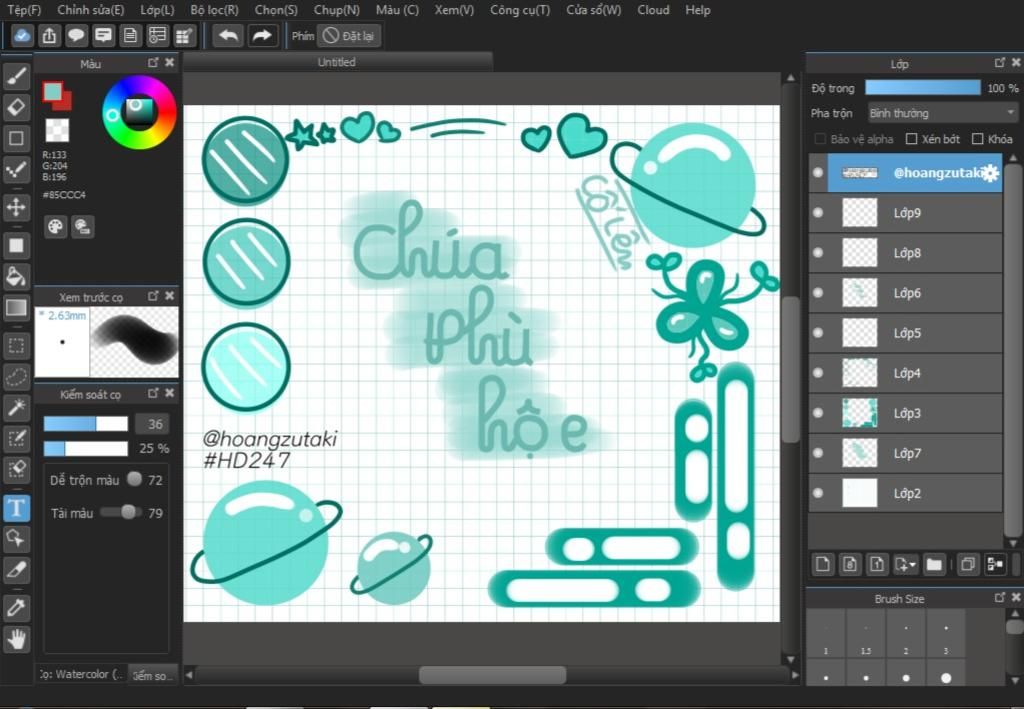Select the Select Eraser tool
The image size is (1024, 709).
(16, 469)
